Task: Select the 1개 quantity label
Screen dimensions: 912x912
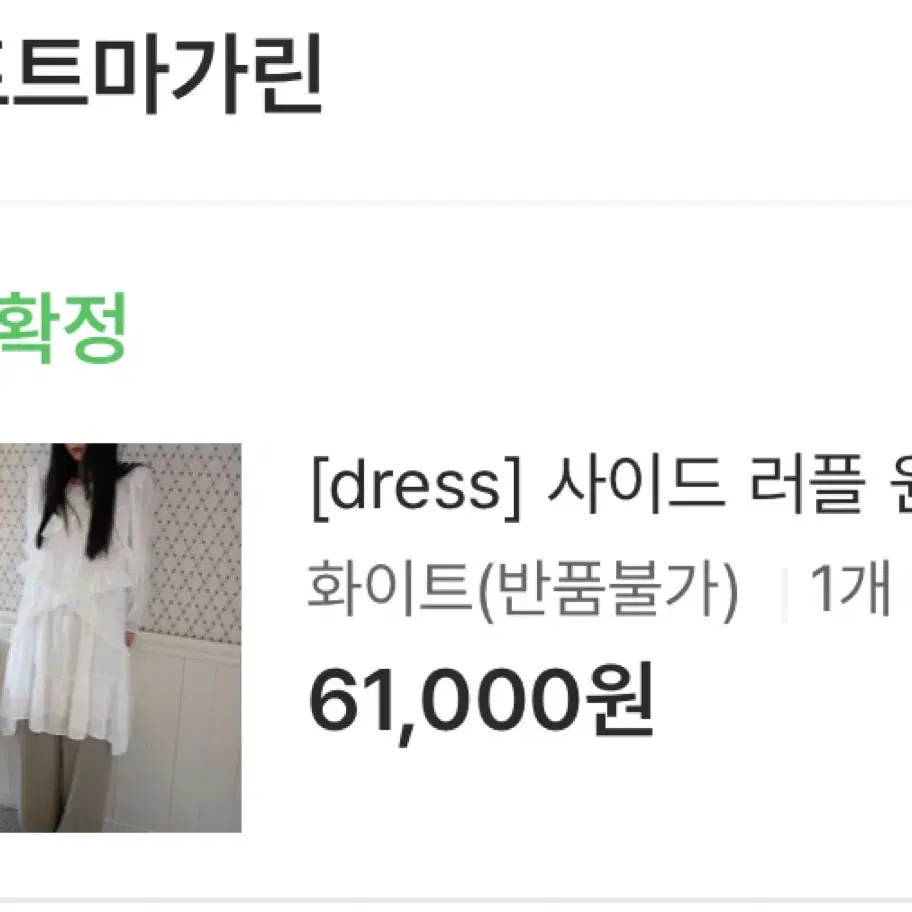Action: pos(850,589)
